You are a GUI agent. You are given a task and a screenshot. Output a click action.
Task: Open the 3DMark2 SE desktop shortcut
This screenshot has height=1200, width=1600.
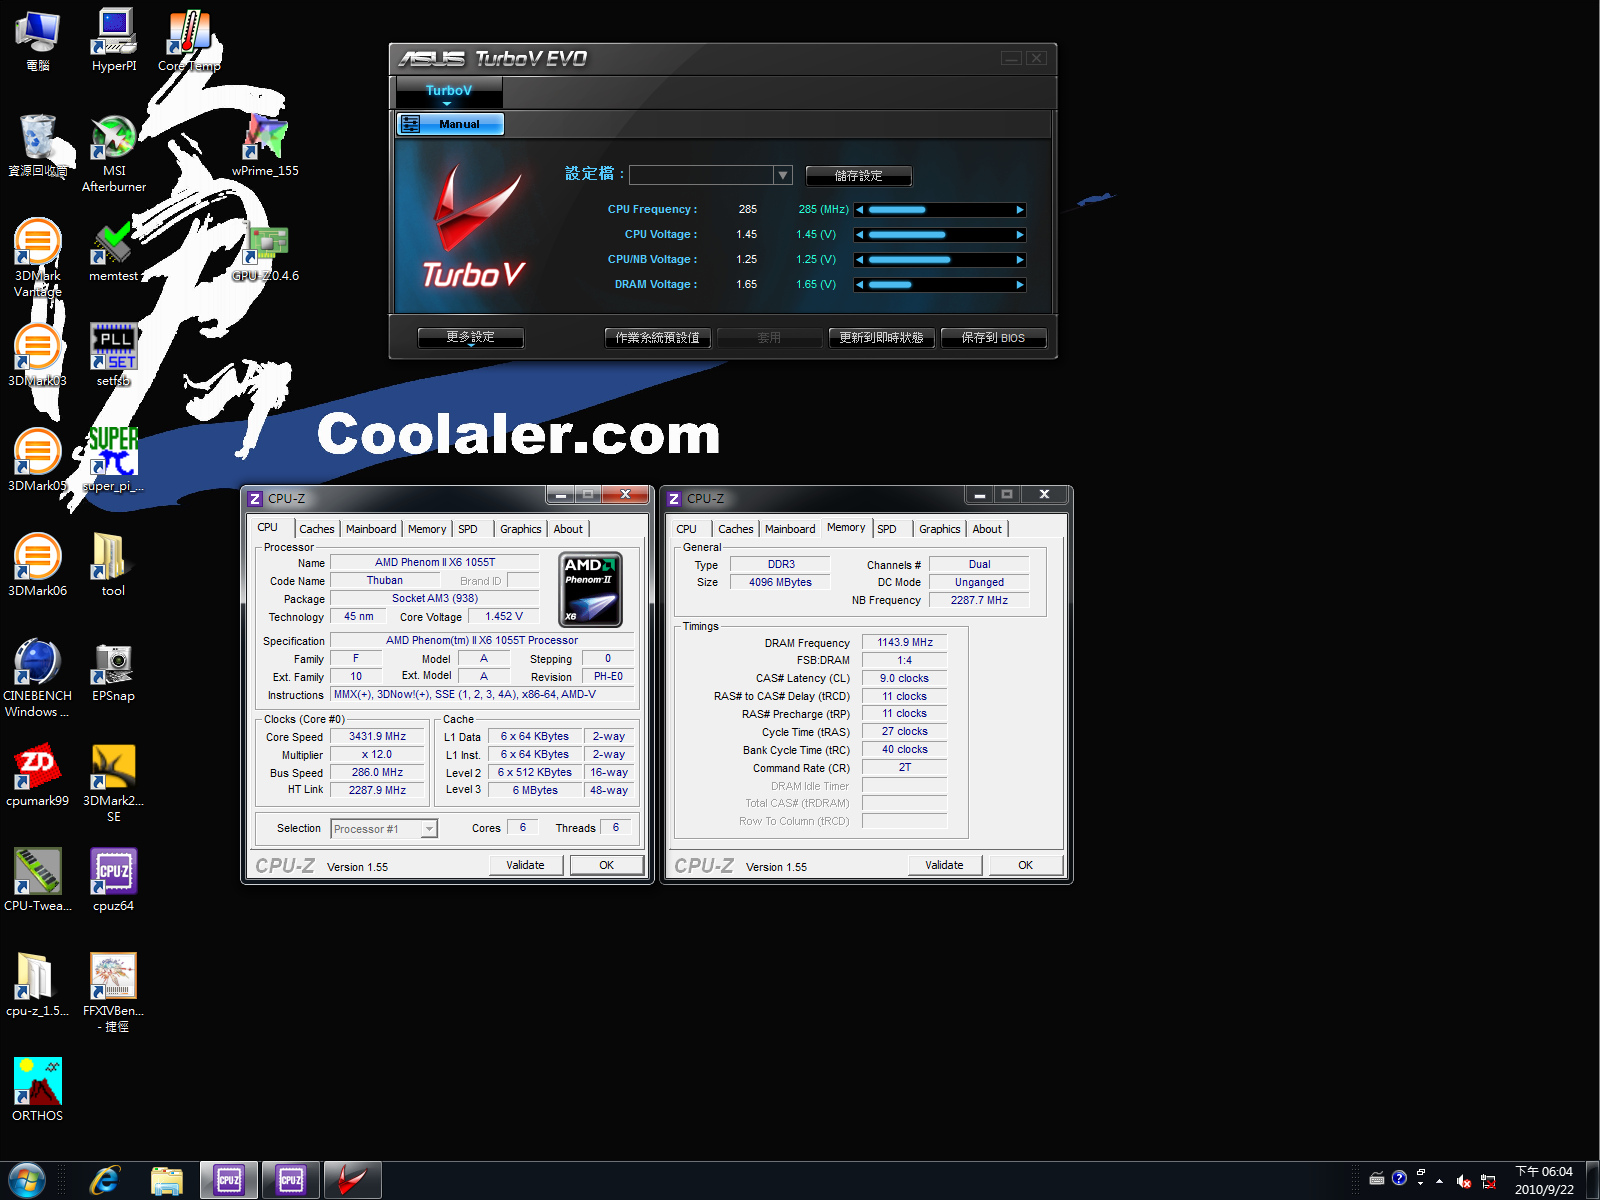click(x=114, y=783)
